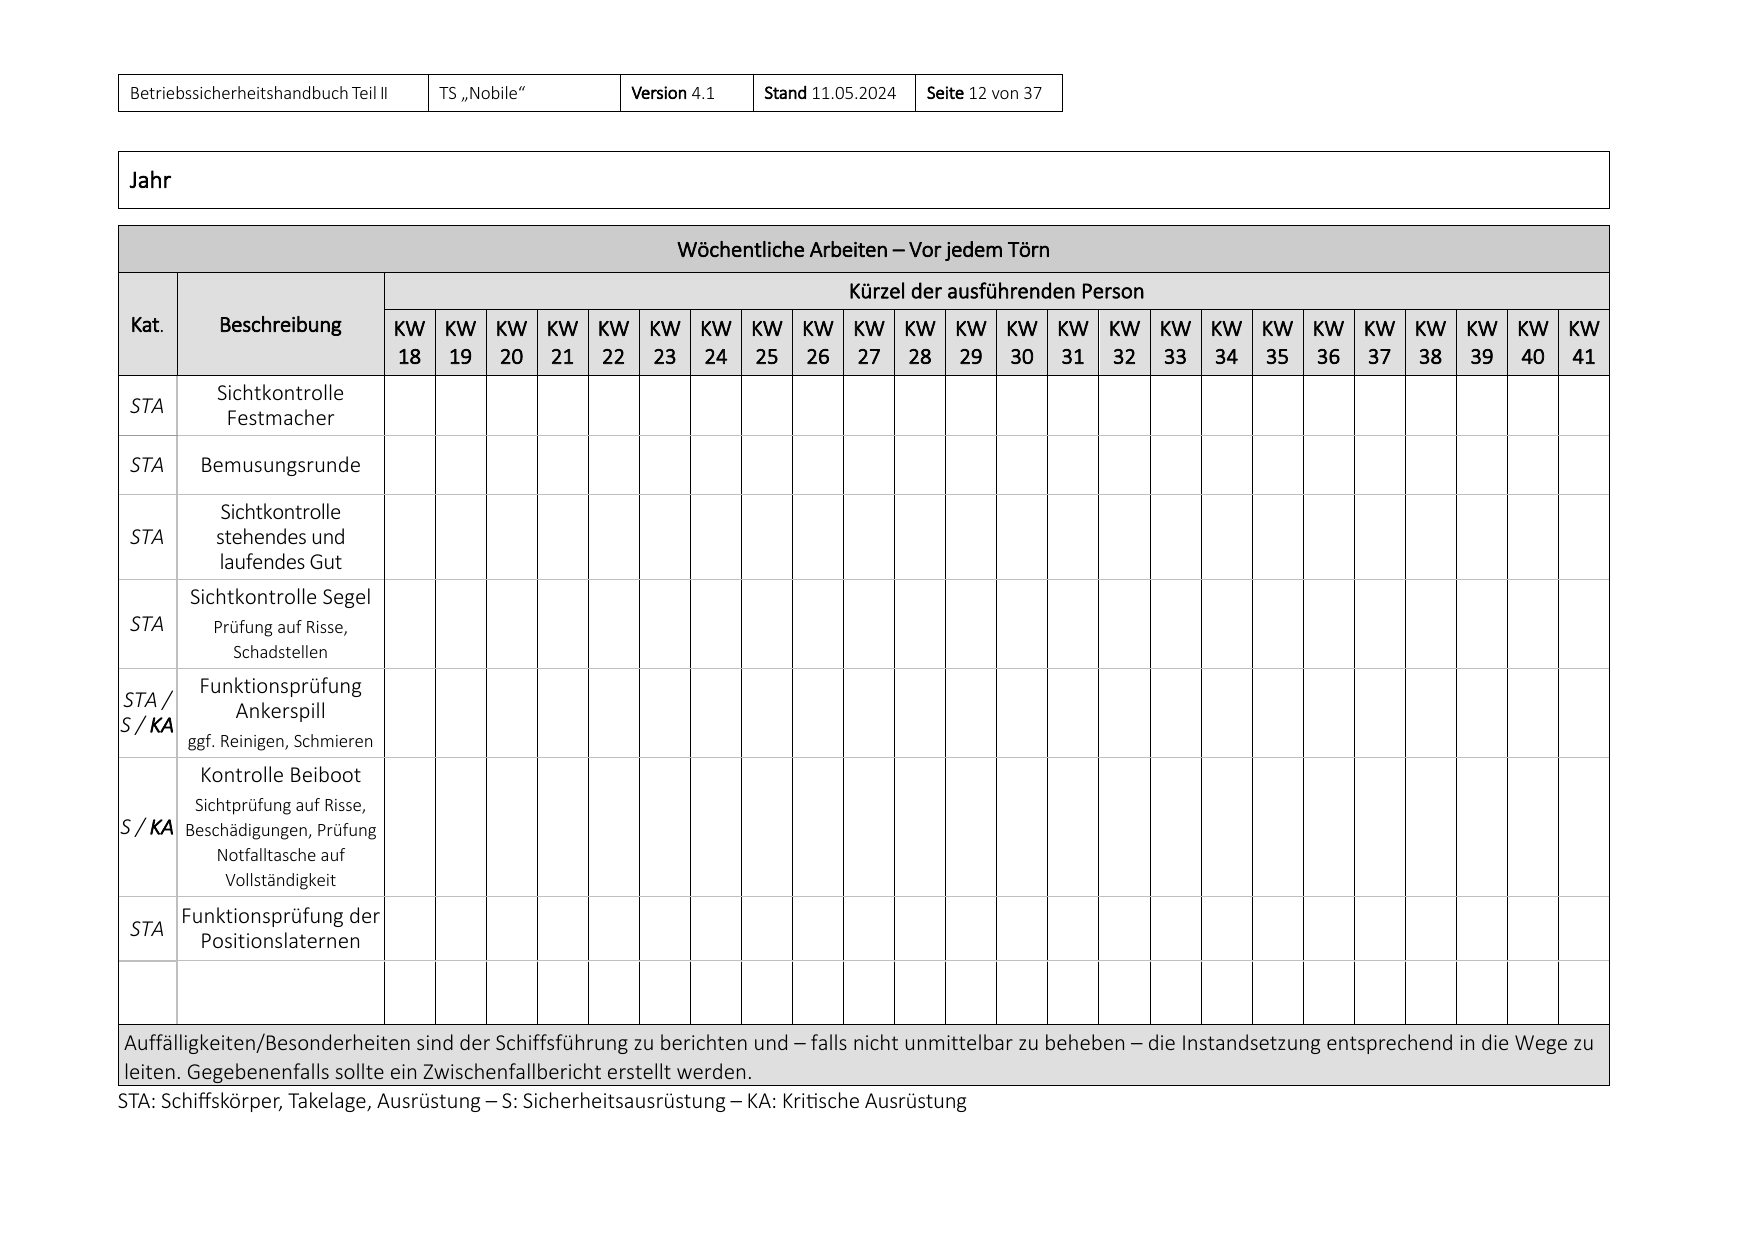Click 'Stand 11.05.2024' header cell
1755x1240 pixels.
point(834,93)
